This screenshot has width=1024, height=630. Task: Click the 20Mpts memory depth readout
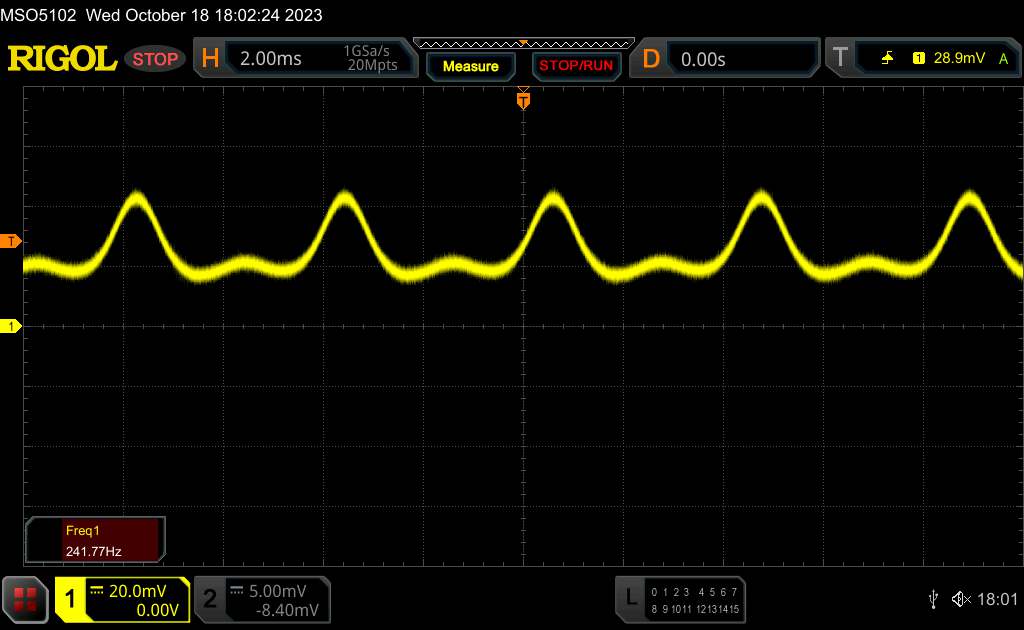tap(372, 65)
